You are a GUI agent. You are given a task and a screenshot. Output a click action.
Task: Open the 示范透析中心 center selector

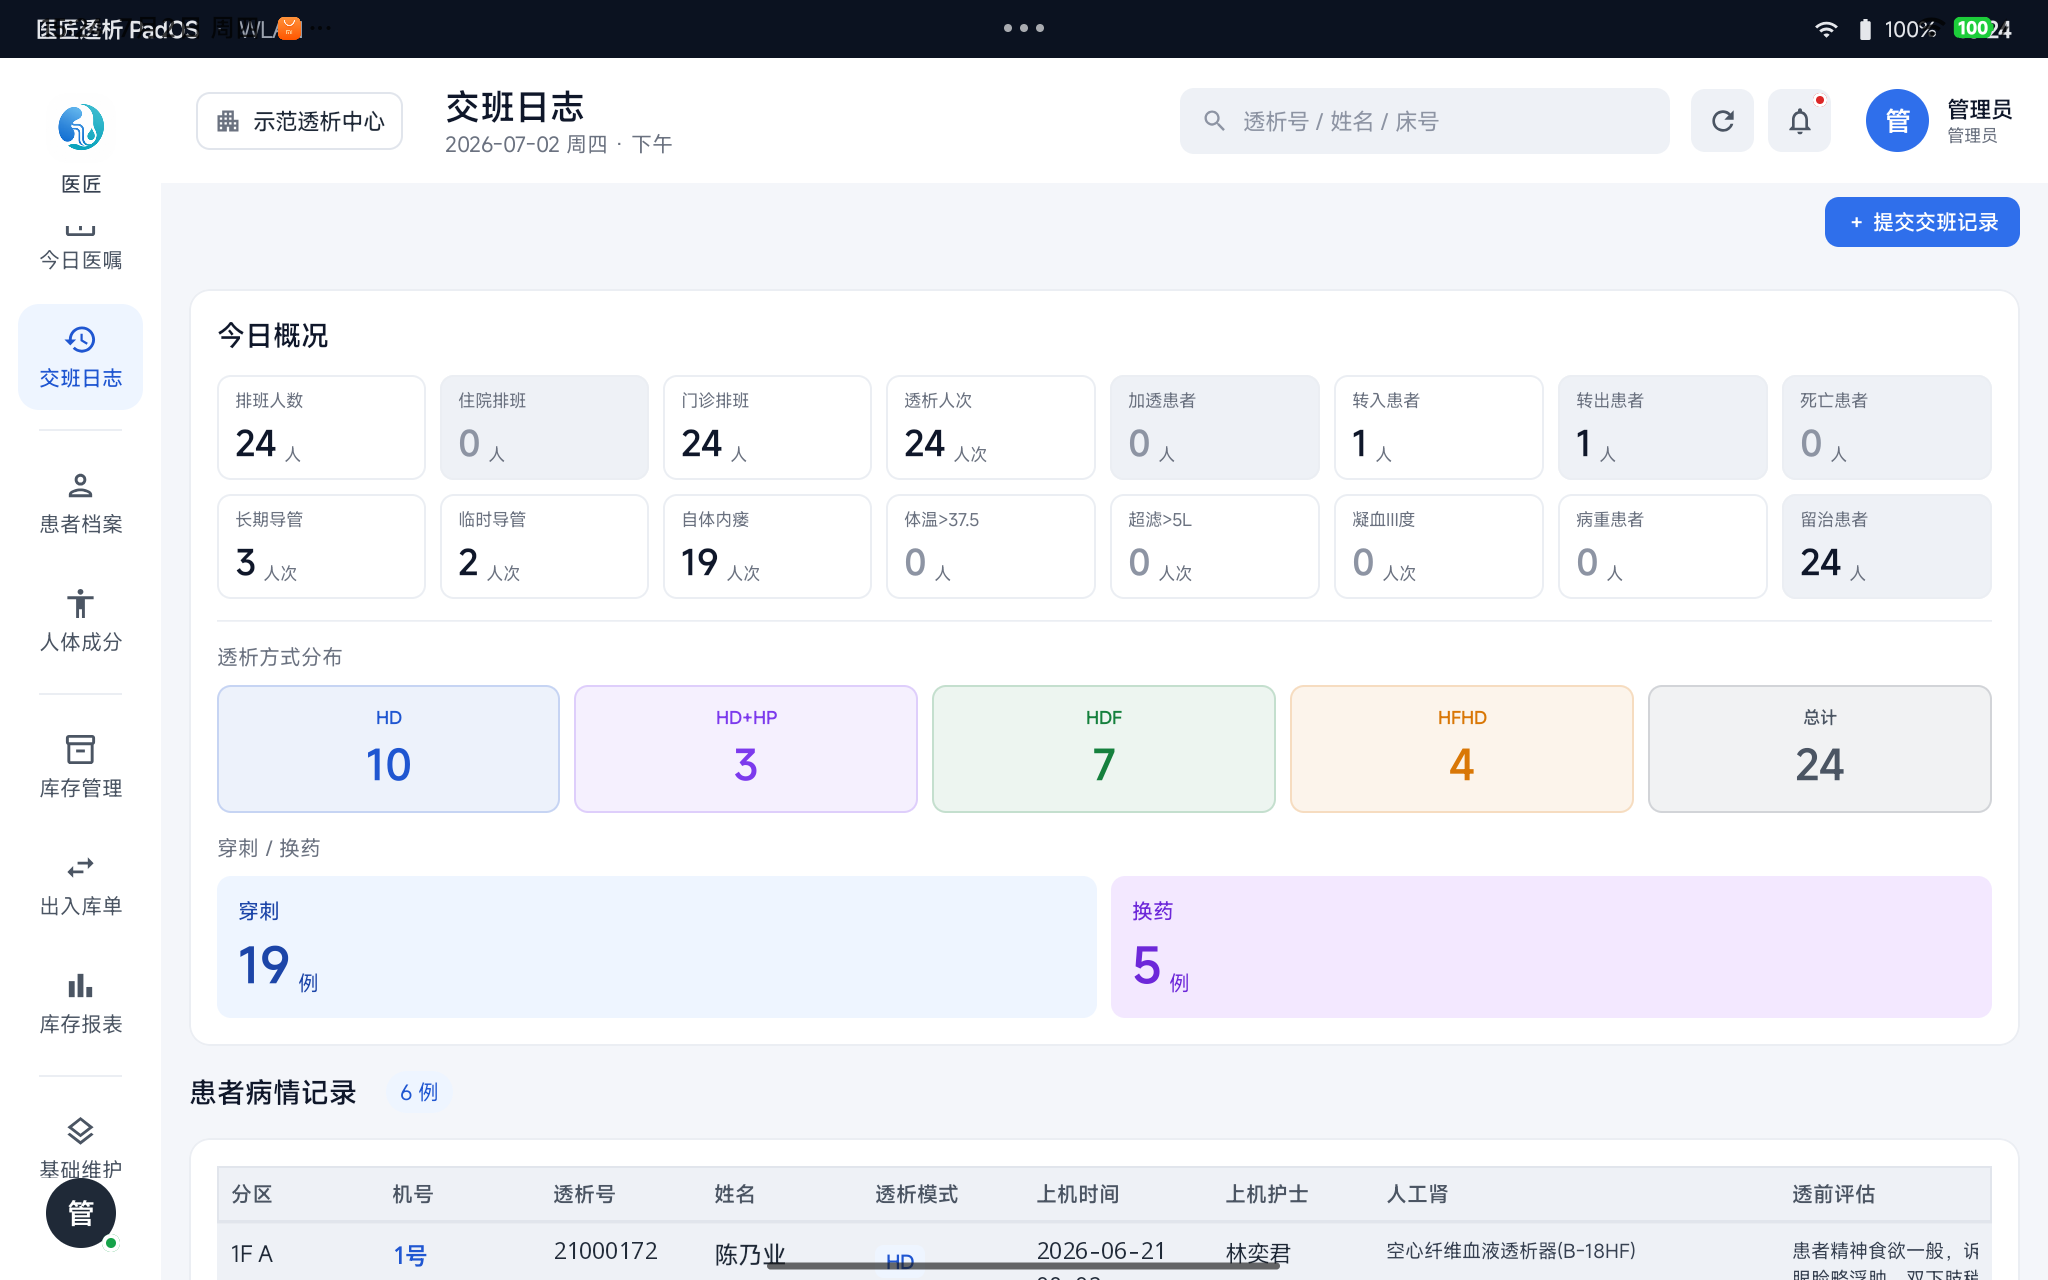[x=299, y=121]
